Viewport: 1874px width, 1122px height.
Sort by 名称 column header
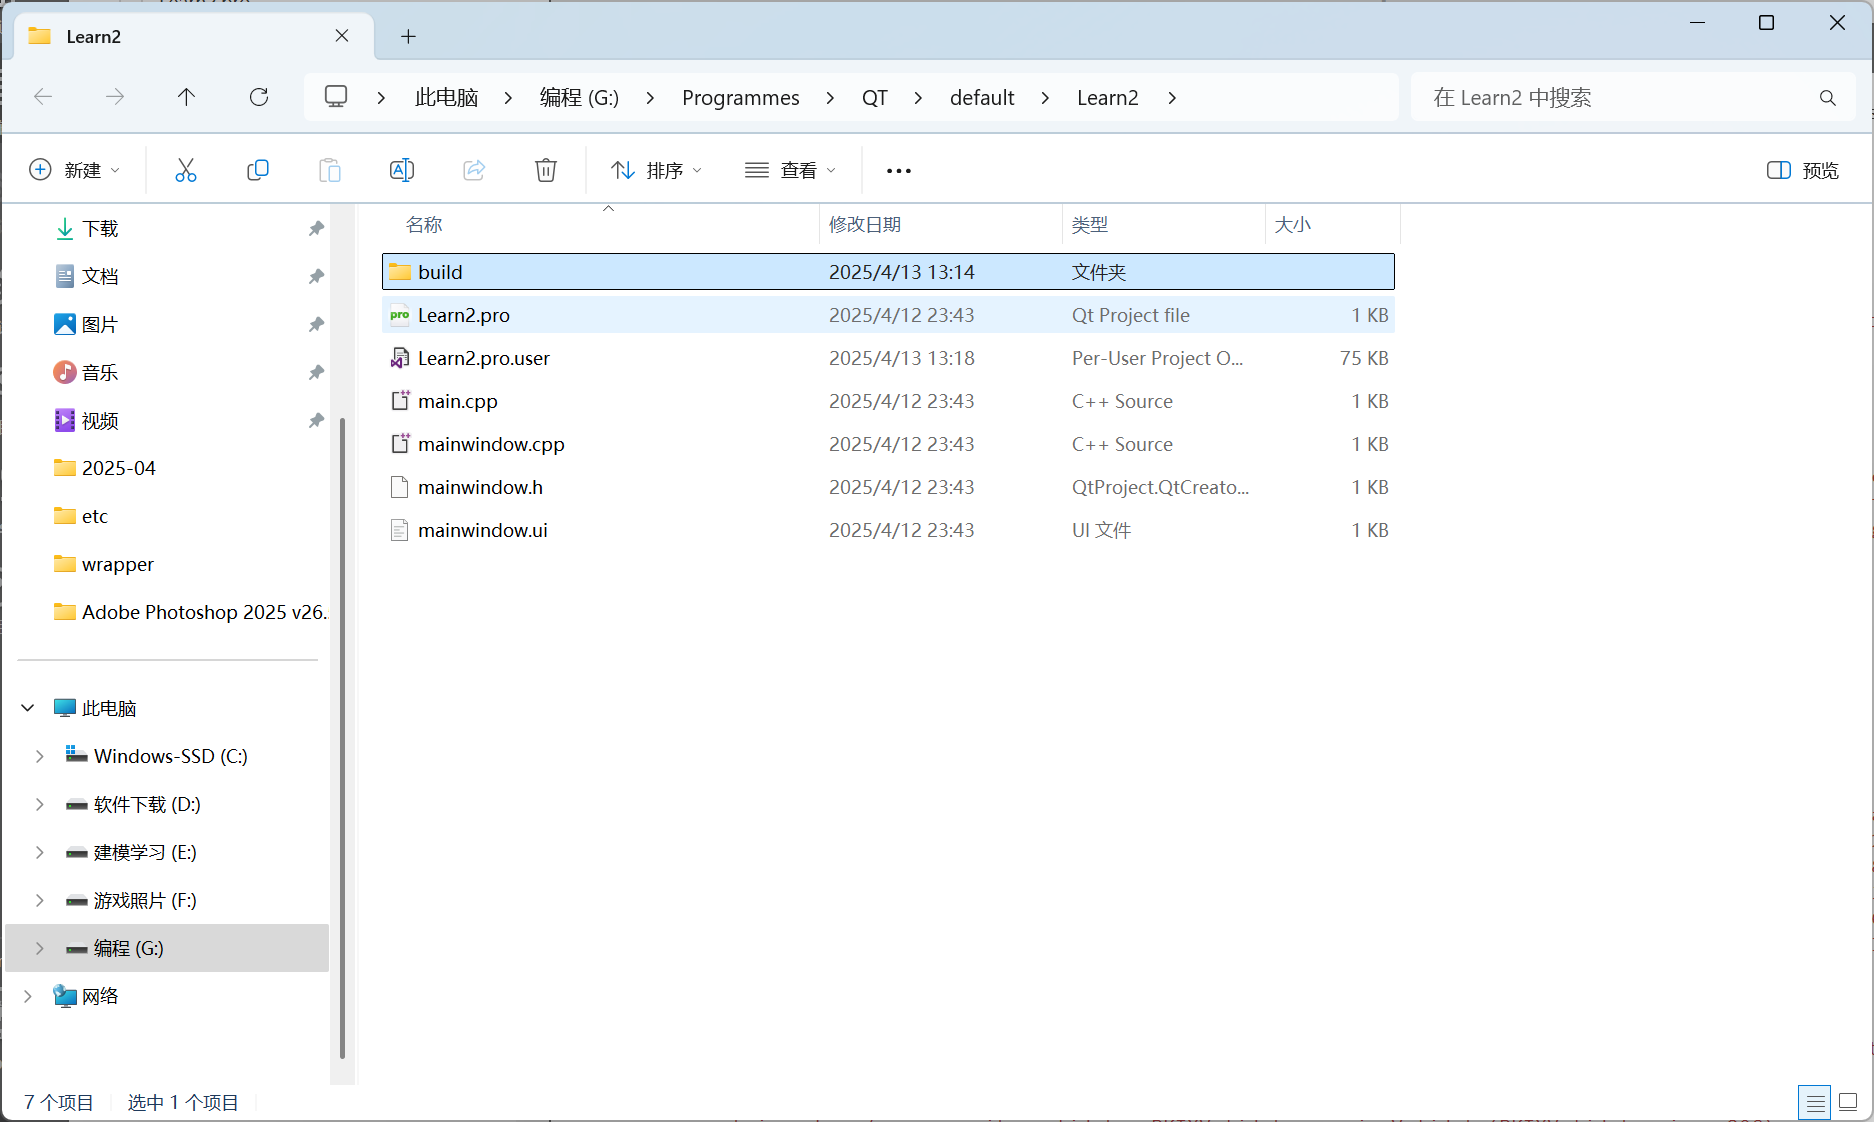600,225
